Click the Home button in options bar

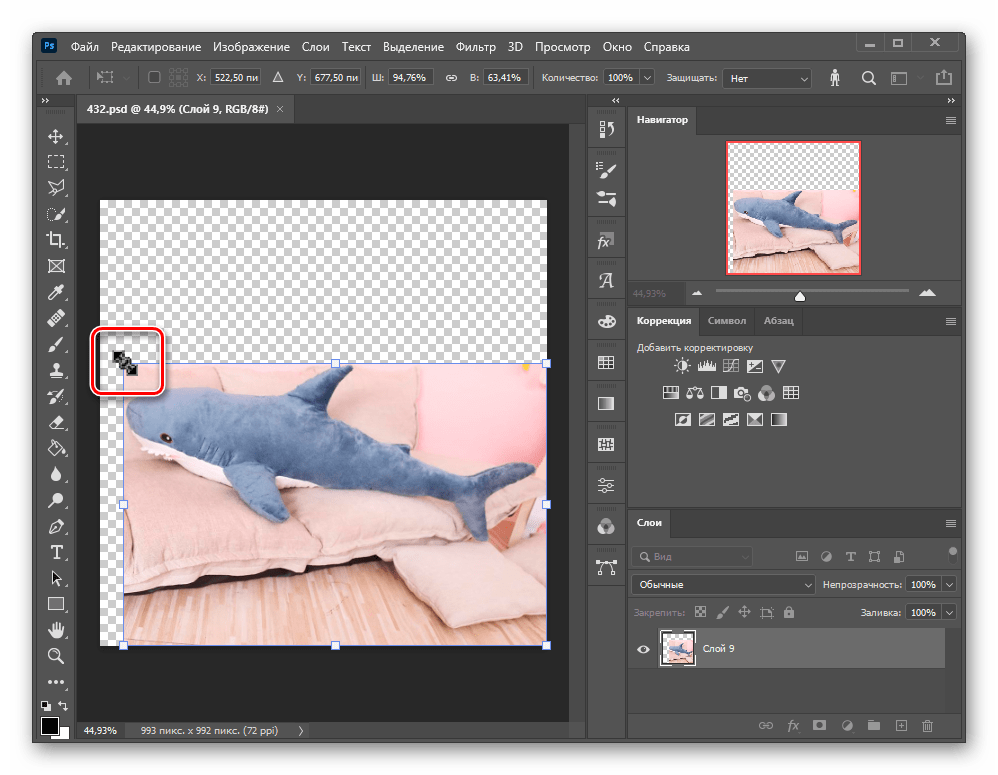click(64, 77)
